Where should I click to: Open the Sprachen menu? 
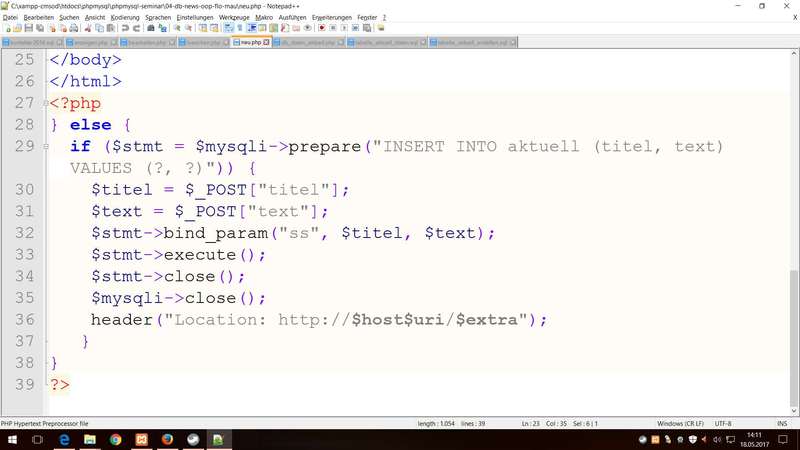(x=158, y=17)
